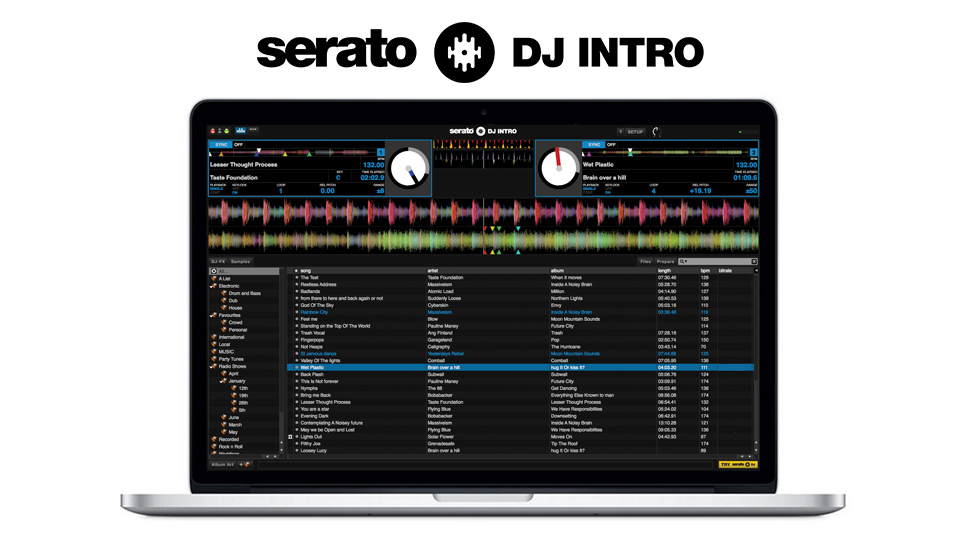The image size is (960, 540).
Task: Collapse the January subcrate
Action: point(221,381)
